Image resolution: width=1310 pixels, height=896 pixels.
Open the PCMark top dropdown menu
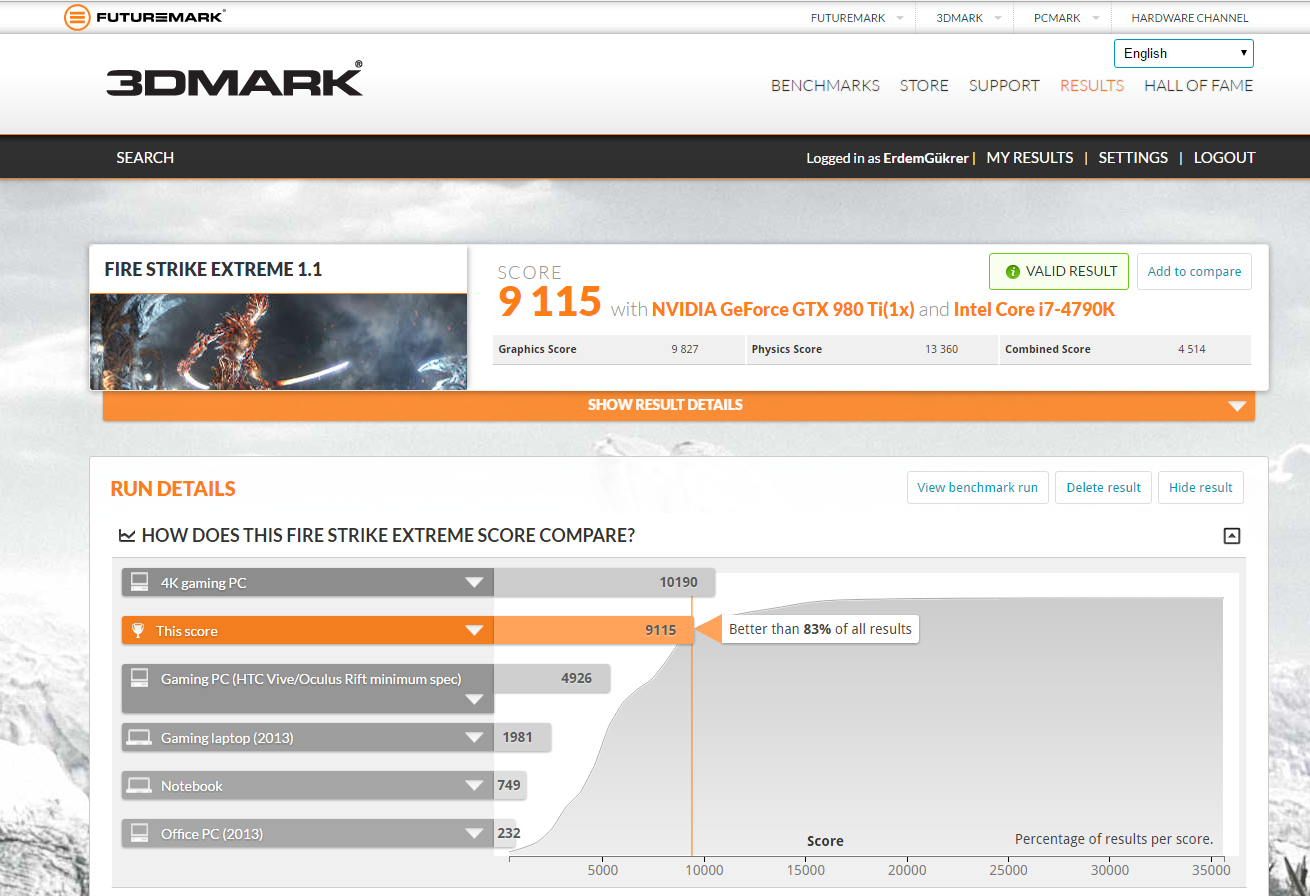point(1065,18)
